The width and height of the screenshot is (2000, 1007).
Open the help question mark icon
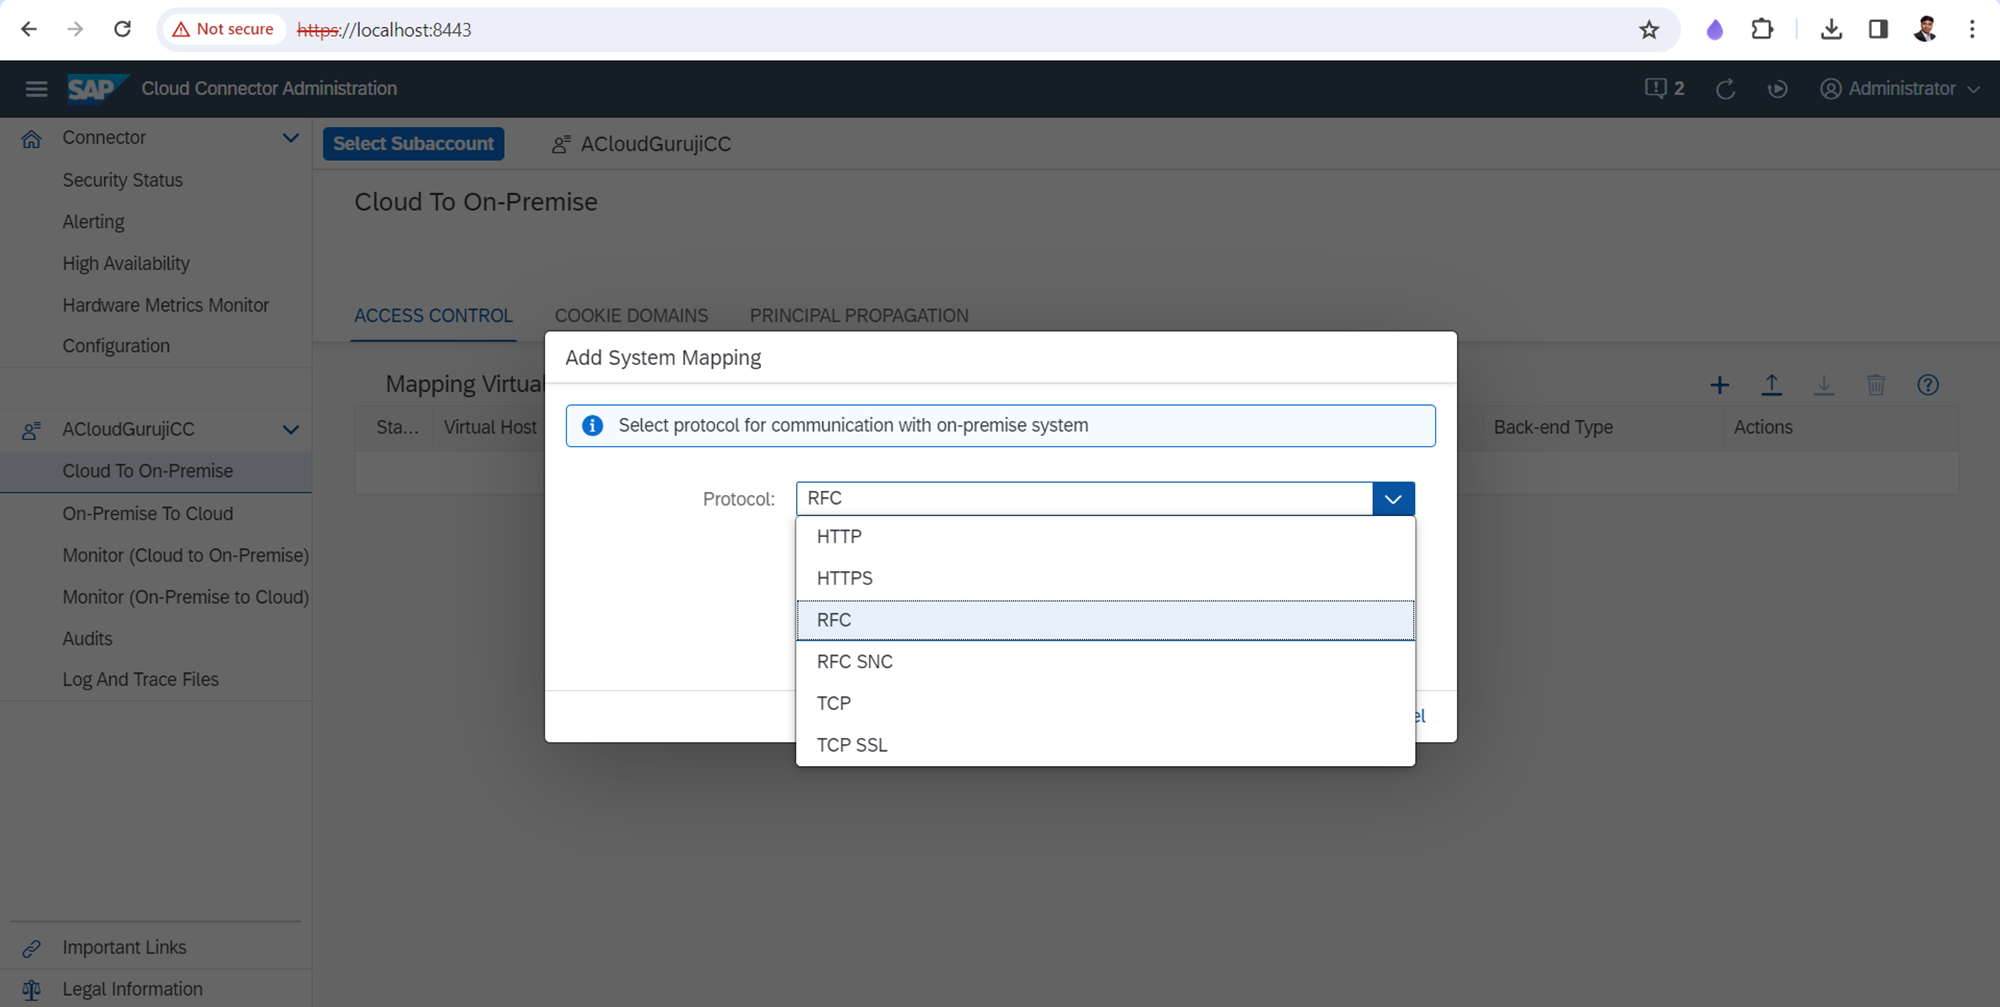point(1927,385)
